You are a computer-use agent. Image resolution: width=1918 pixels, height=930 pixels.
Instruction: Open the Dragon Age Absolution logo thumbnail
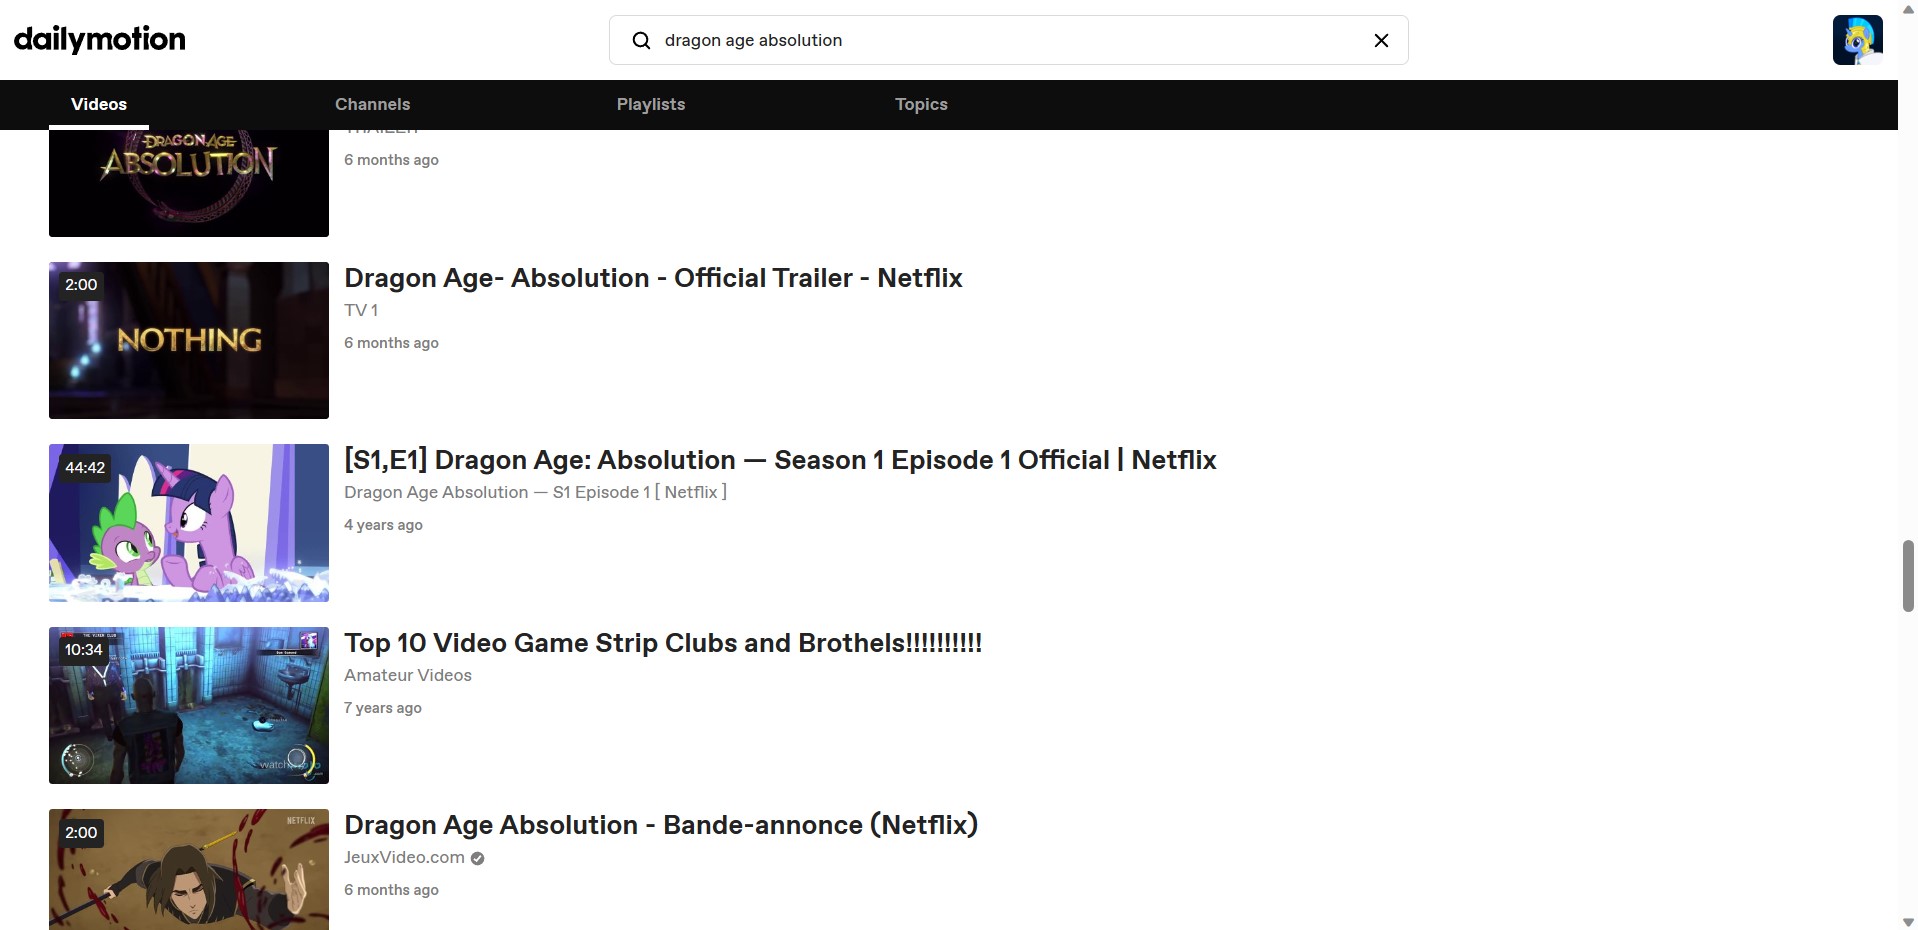tap(189, 183)
